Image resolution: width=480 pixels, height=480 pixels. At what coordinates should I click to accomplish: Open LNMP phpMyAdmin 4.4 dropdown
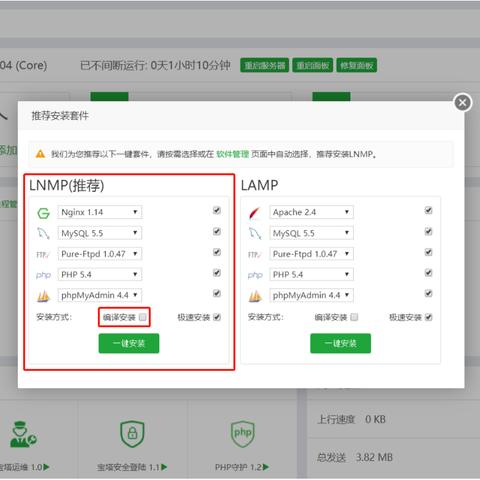100,295
